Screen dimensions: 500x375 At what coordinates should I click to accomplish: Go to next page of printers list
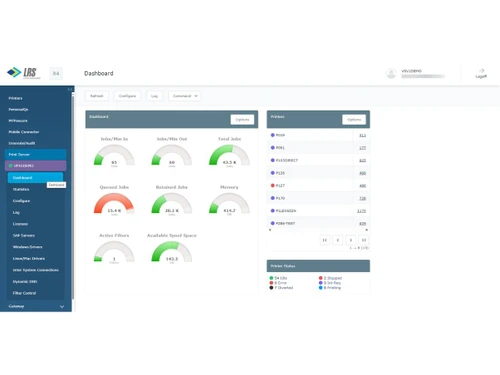[x=351, y=240]
